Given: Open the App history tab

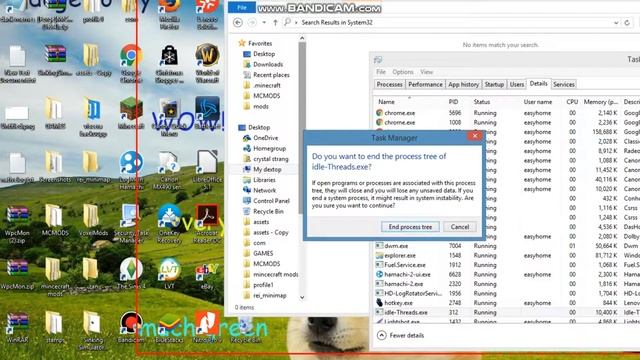Looking at the screenshot, I should pos(463,84).
